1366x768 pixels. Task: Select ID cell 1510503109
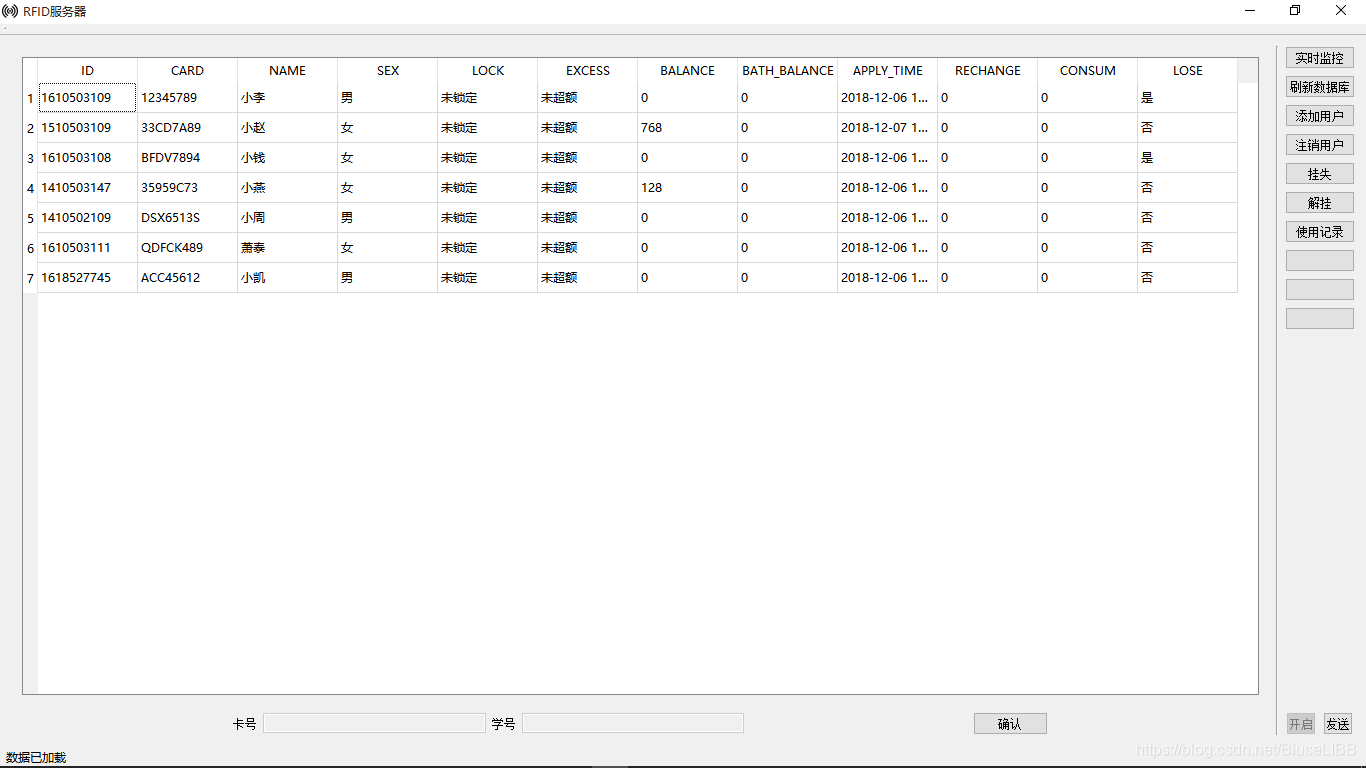coord(88,128)
